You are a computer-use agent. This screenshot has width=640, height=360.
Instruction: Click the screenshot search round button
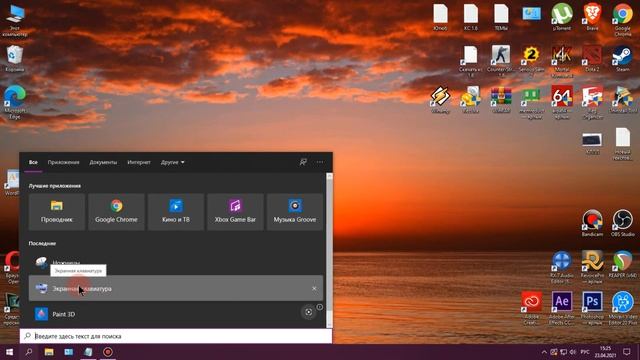309,312
